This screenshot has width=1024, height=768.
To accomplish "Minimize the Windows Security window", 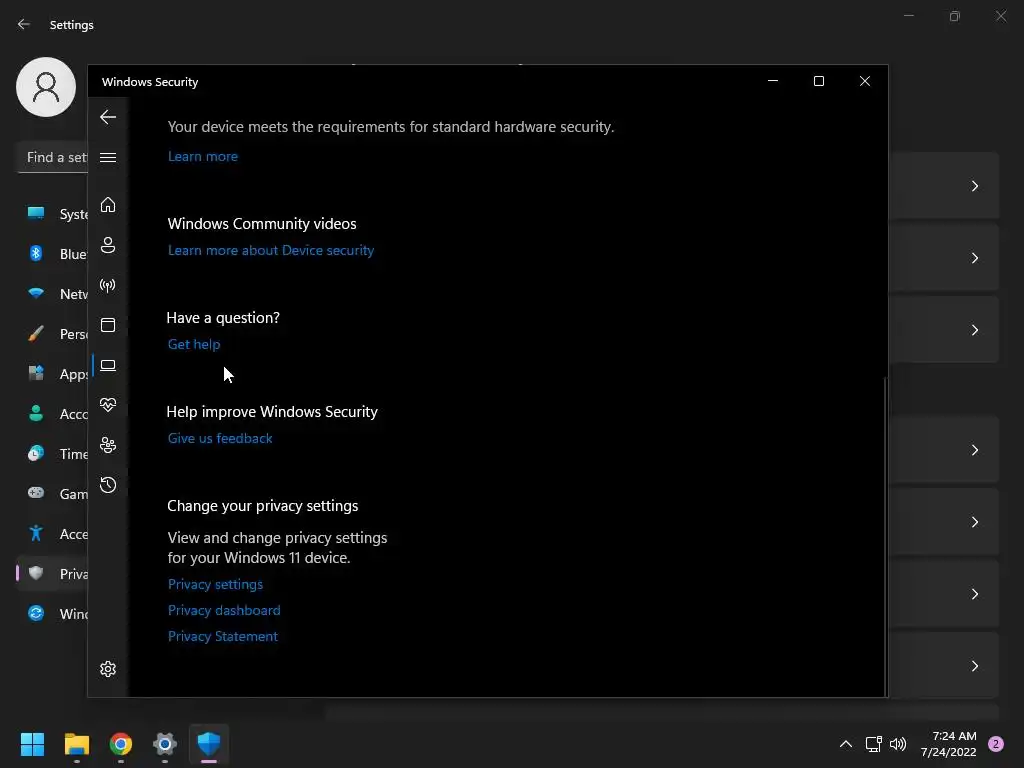I will pos(773,81).
